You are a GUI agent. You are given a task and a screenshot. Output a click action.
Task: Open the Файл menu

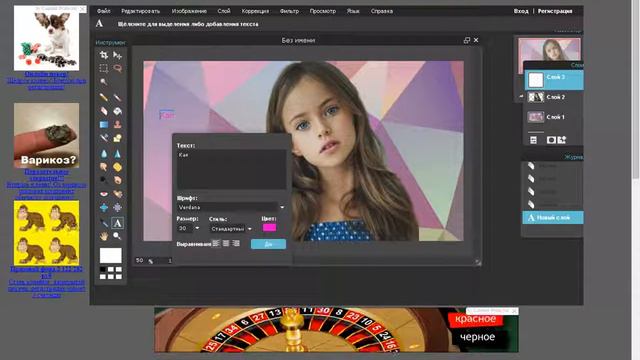pyautogui.click(x=104, y=11)
